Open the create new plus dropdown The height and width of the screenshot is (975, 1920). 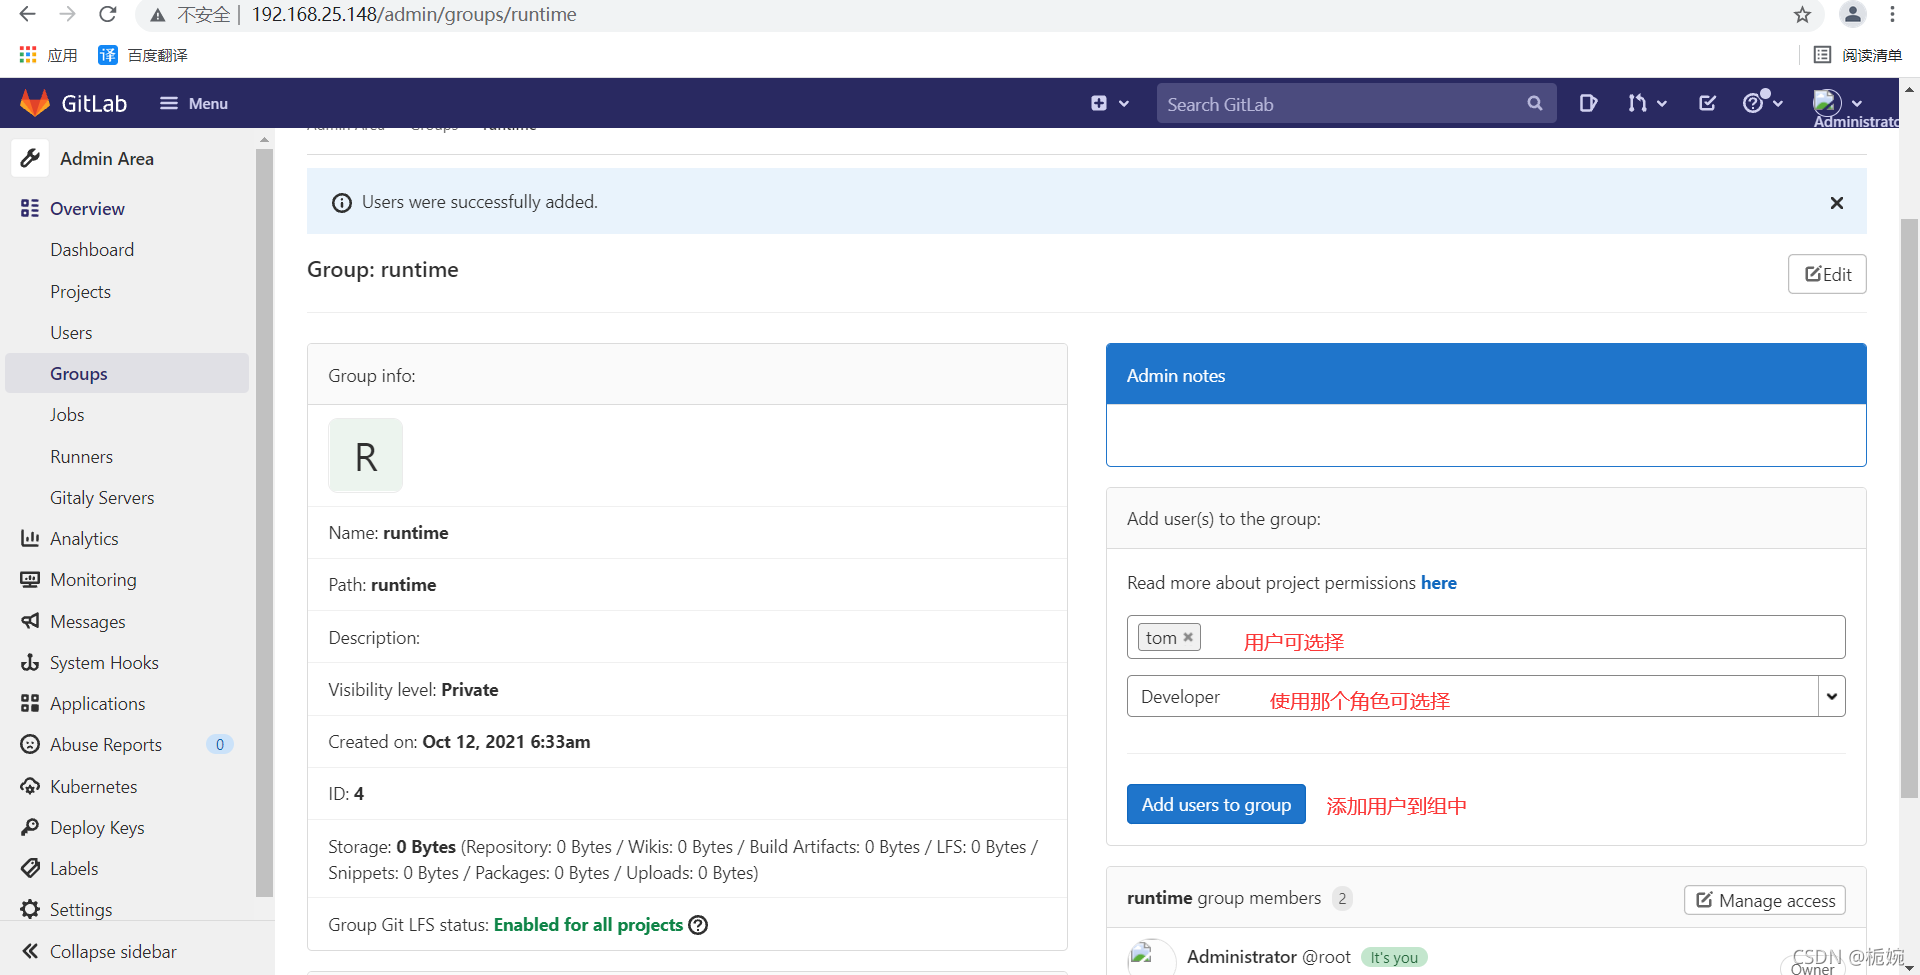(x=1110, y=103)
